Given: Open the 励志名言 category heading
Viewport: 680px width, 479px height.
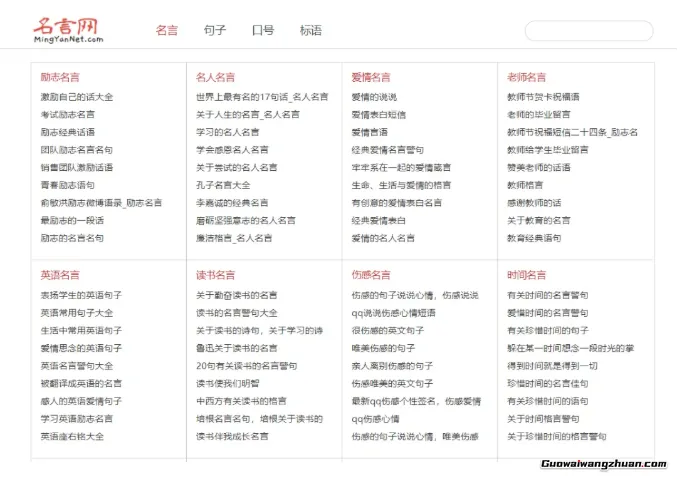Looking at the screenshot, I should pos(60,77).
